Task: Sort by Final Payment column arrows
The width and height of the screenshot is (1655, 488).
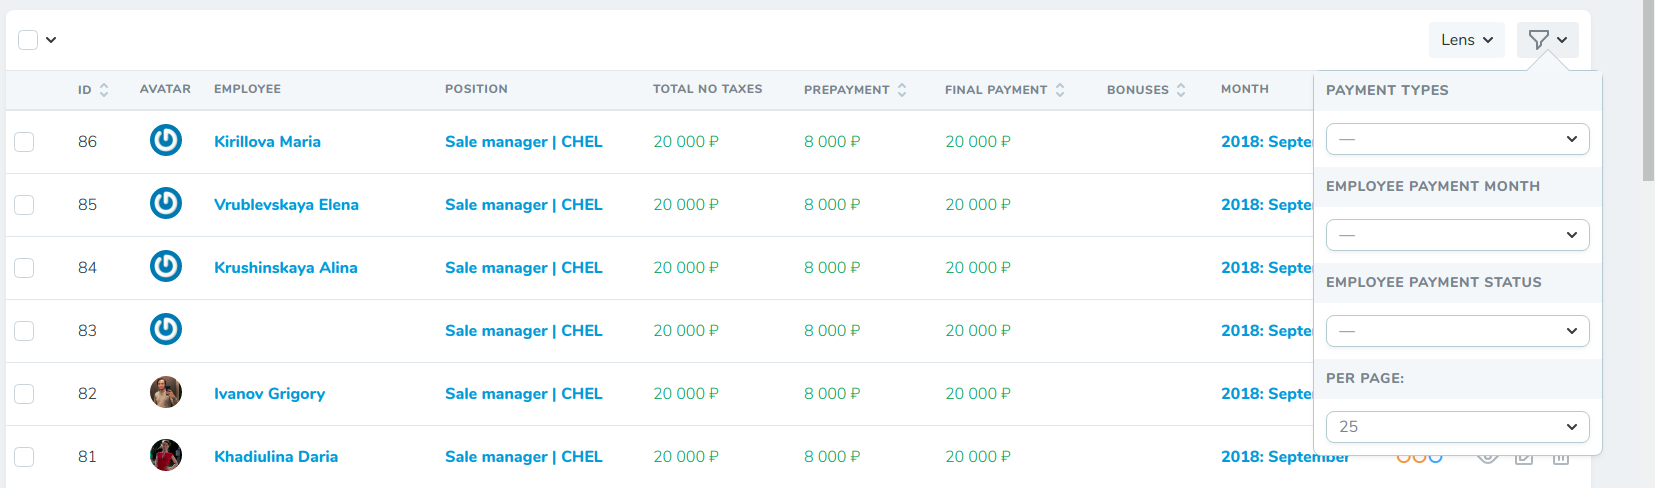Action: click(x=1060, y=90)
